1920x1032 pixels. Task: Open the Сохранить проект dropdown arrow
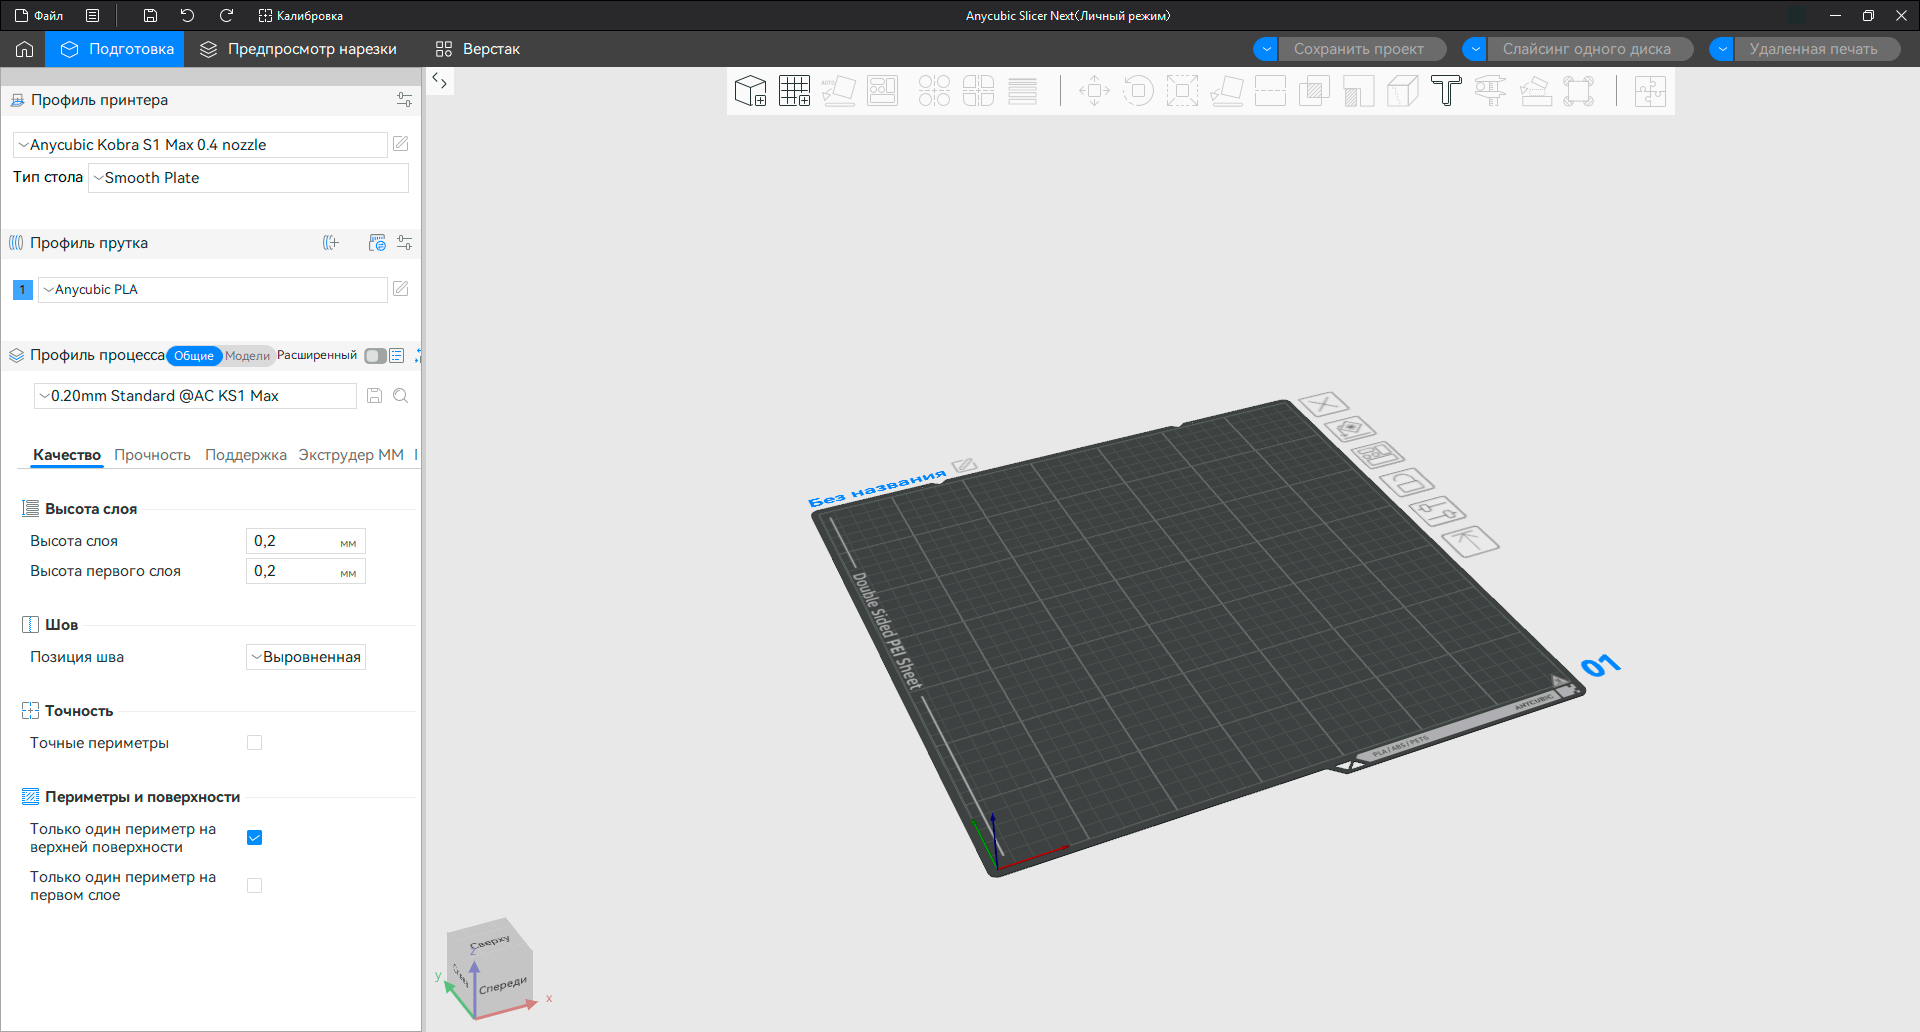[1266, 49]
